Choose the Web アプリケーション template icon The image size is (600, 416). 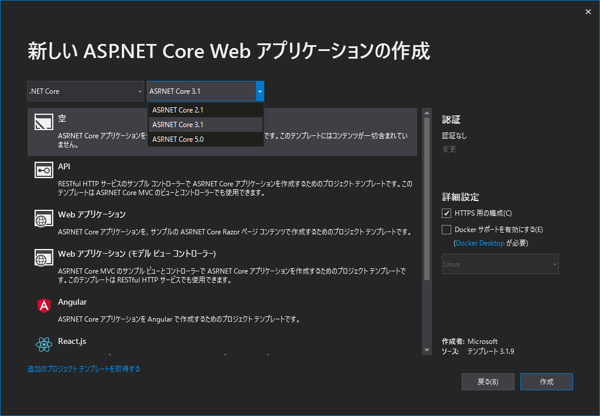(44, 219)
